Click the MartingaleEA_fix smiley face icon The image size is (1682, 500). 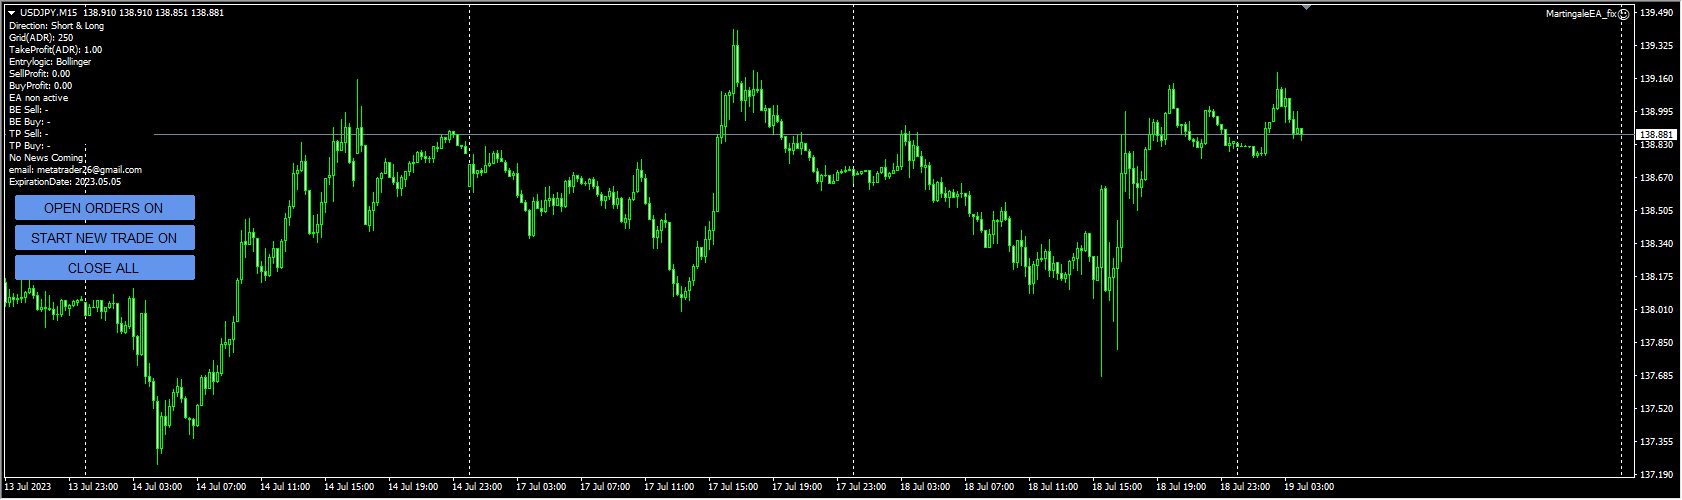click(x=1625, y=14)
